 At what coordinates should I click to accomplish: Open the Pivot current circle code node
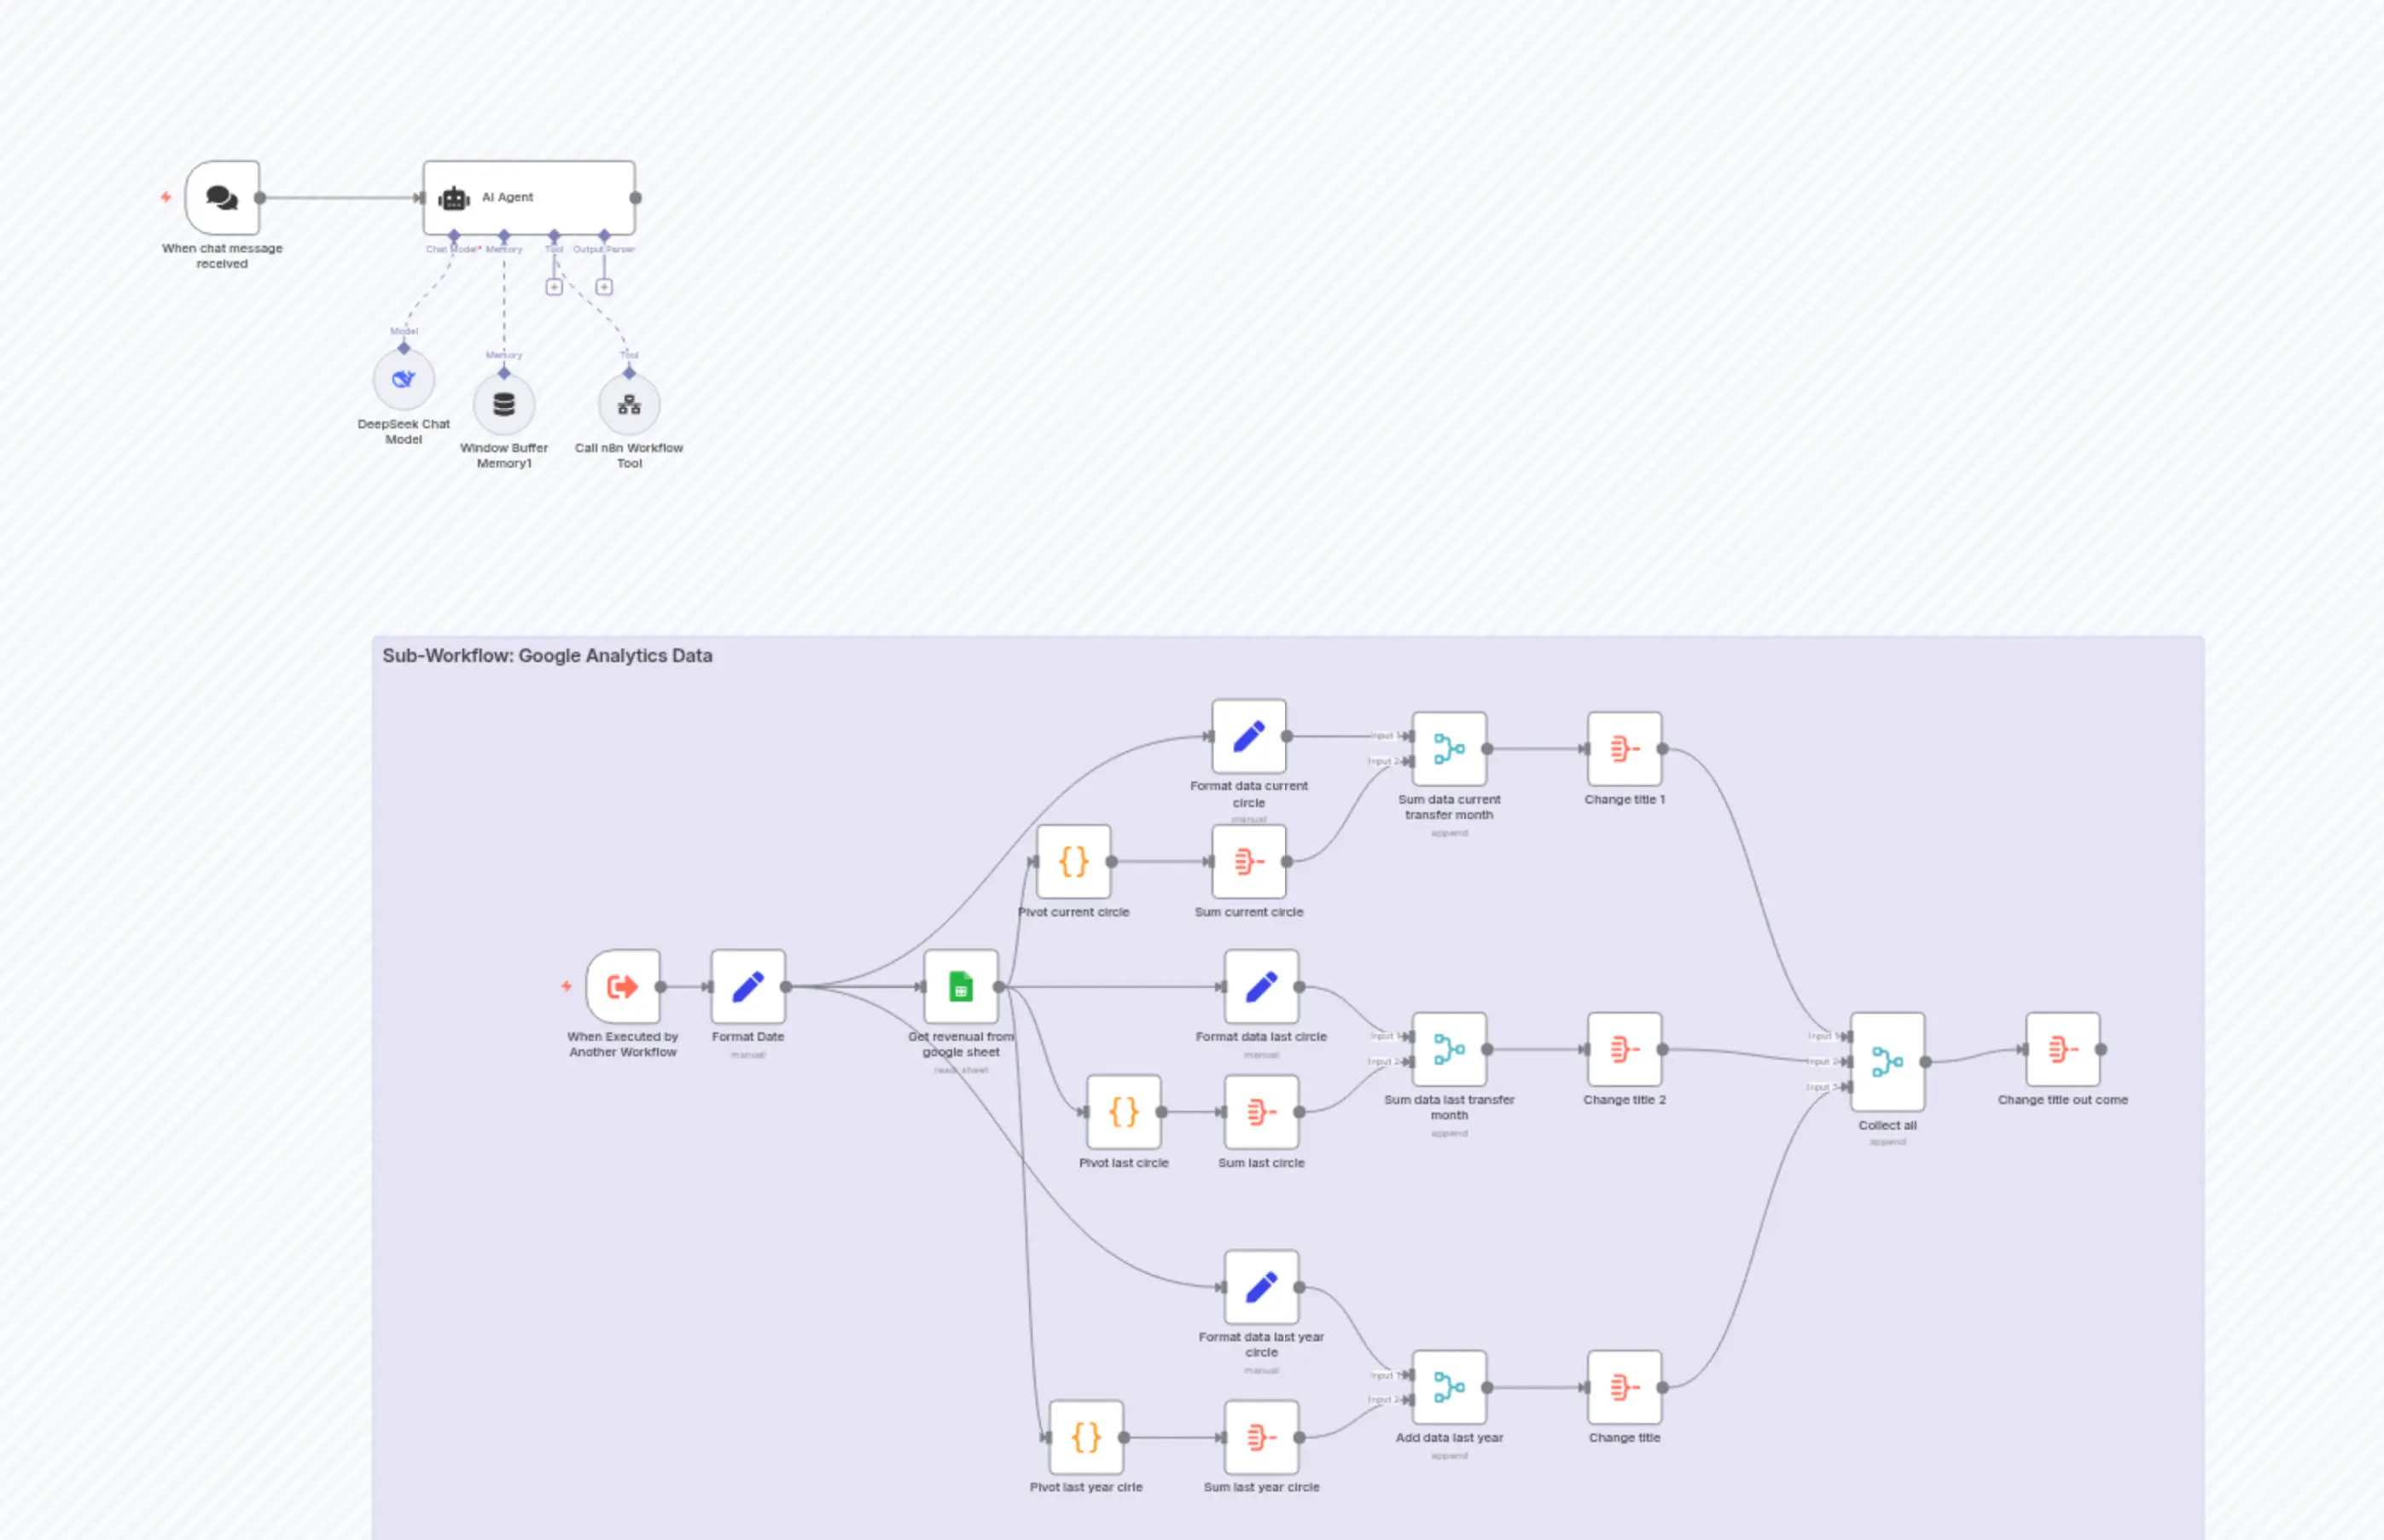[1074, 861]
